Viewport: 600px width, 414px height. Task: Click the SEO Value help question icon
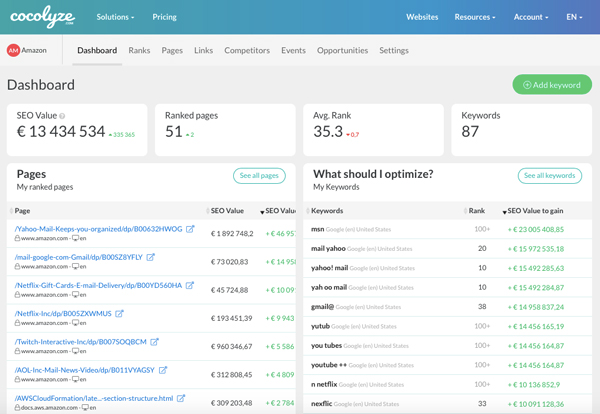pyautogui.click(x=62, y=116)
